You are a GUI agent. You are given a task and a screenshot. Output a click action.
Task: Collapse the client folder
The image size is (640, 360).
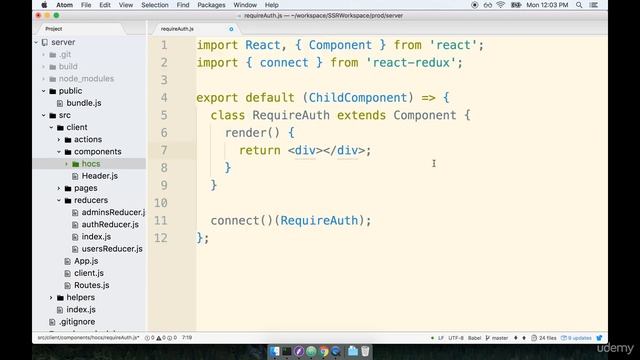[x=51, y=127]
